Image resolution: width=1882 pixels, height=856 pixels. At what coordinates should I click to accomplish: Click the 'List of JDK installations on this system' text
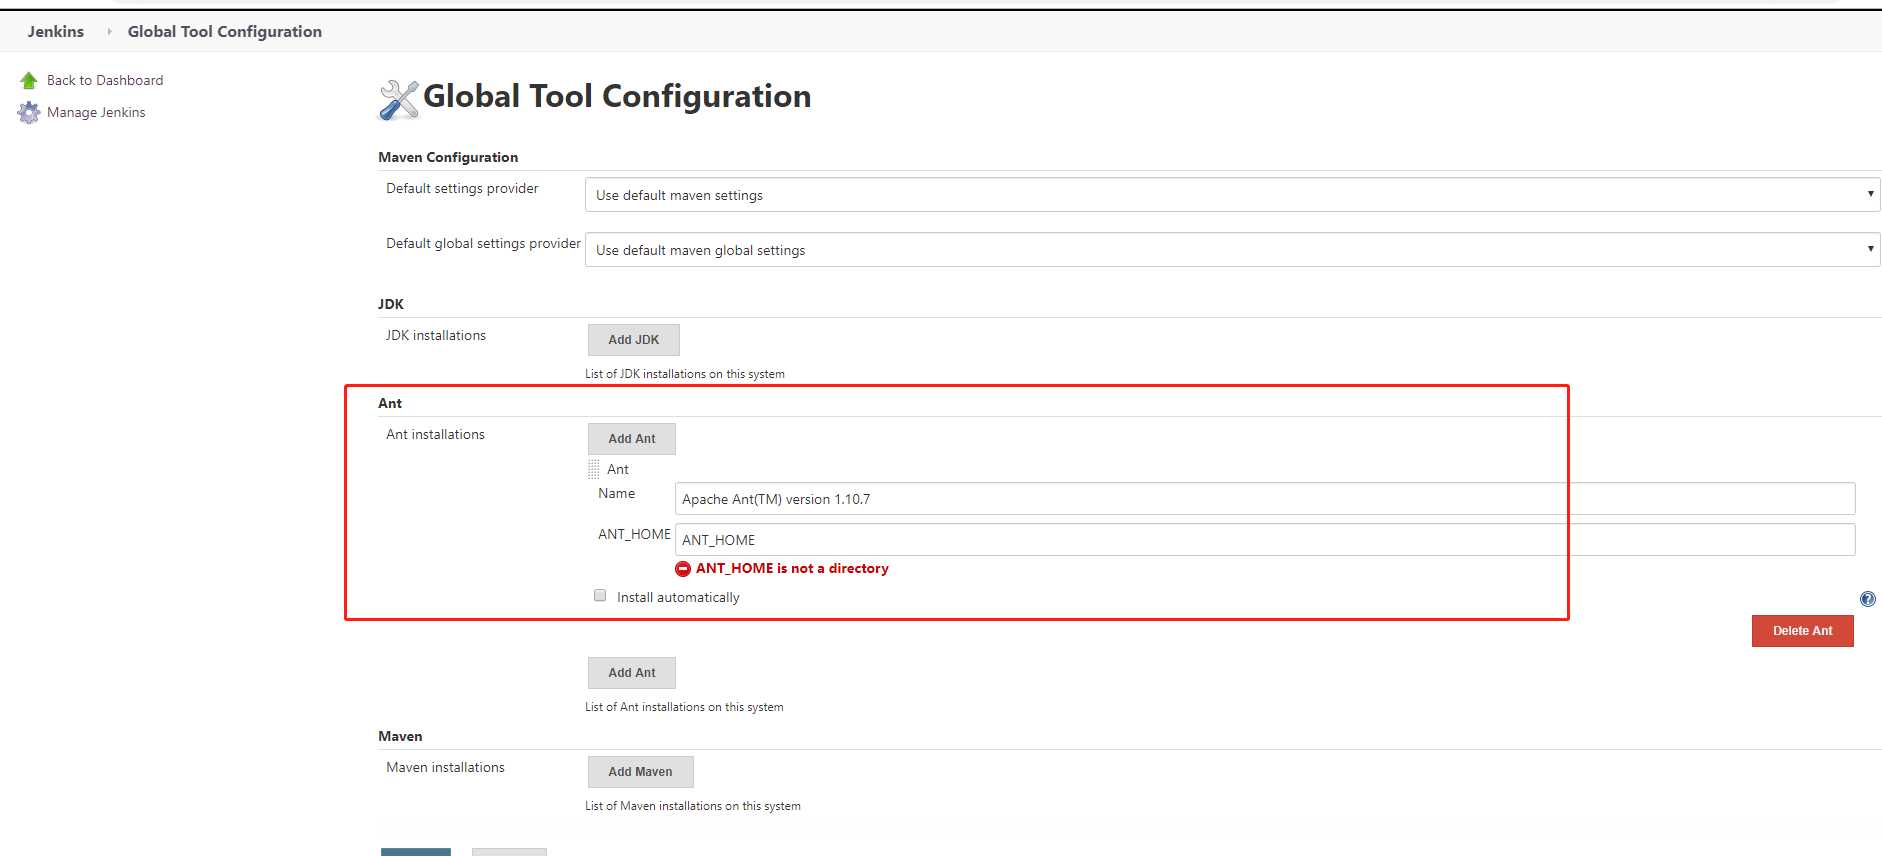[685, 374]
